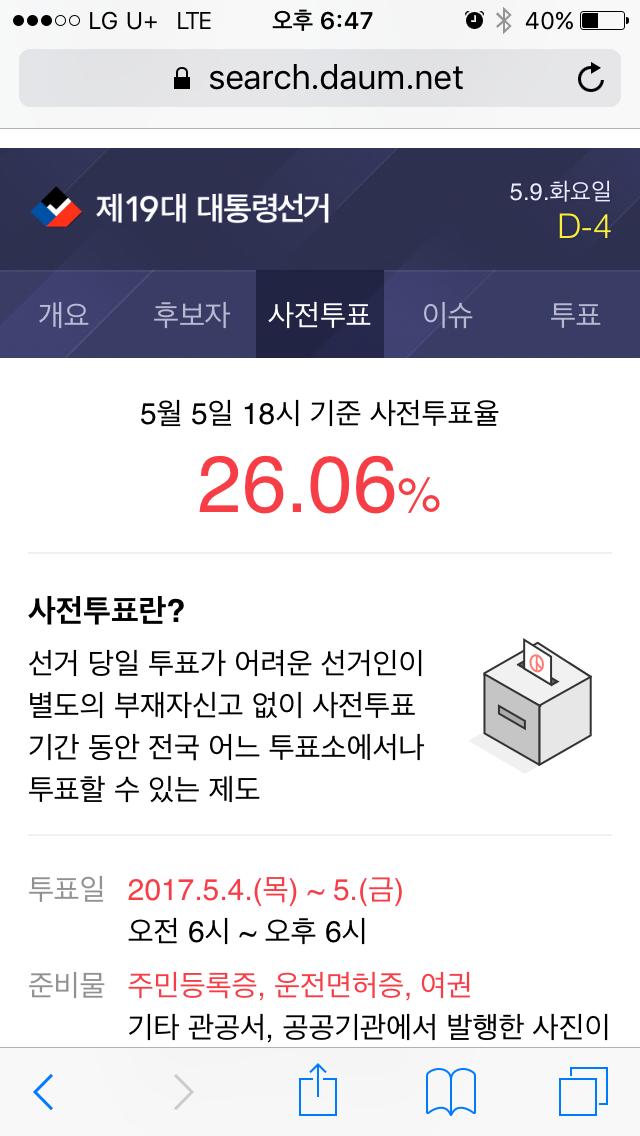The width and height of the screenshot is (640, 1136).
Task: Open the 투표 tab
Action: tap(575, 315)
